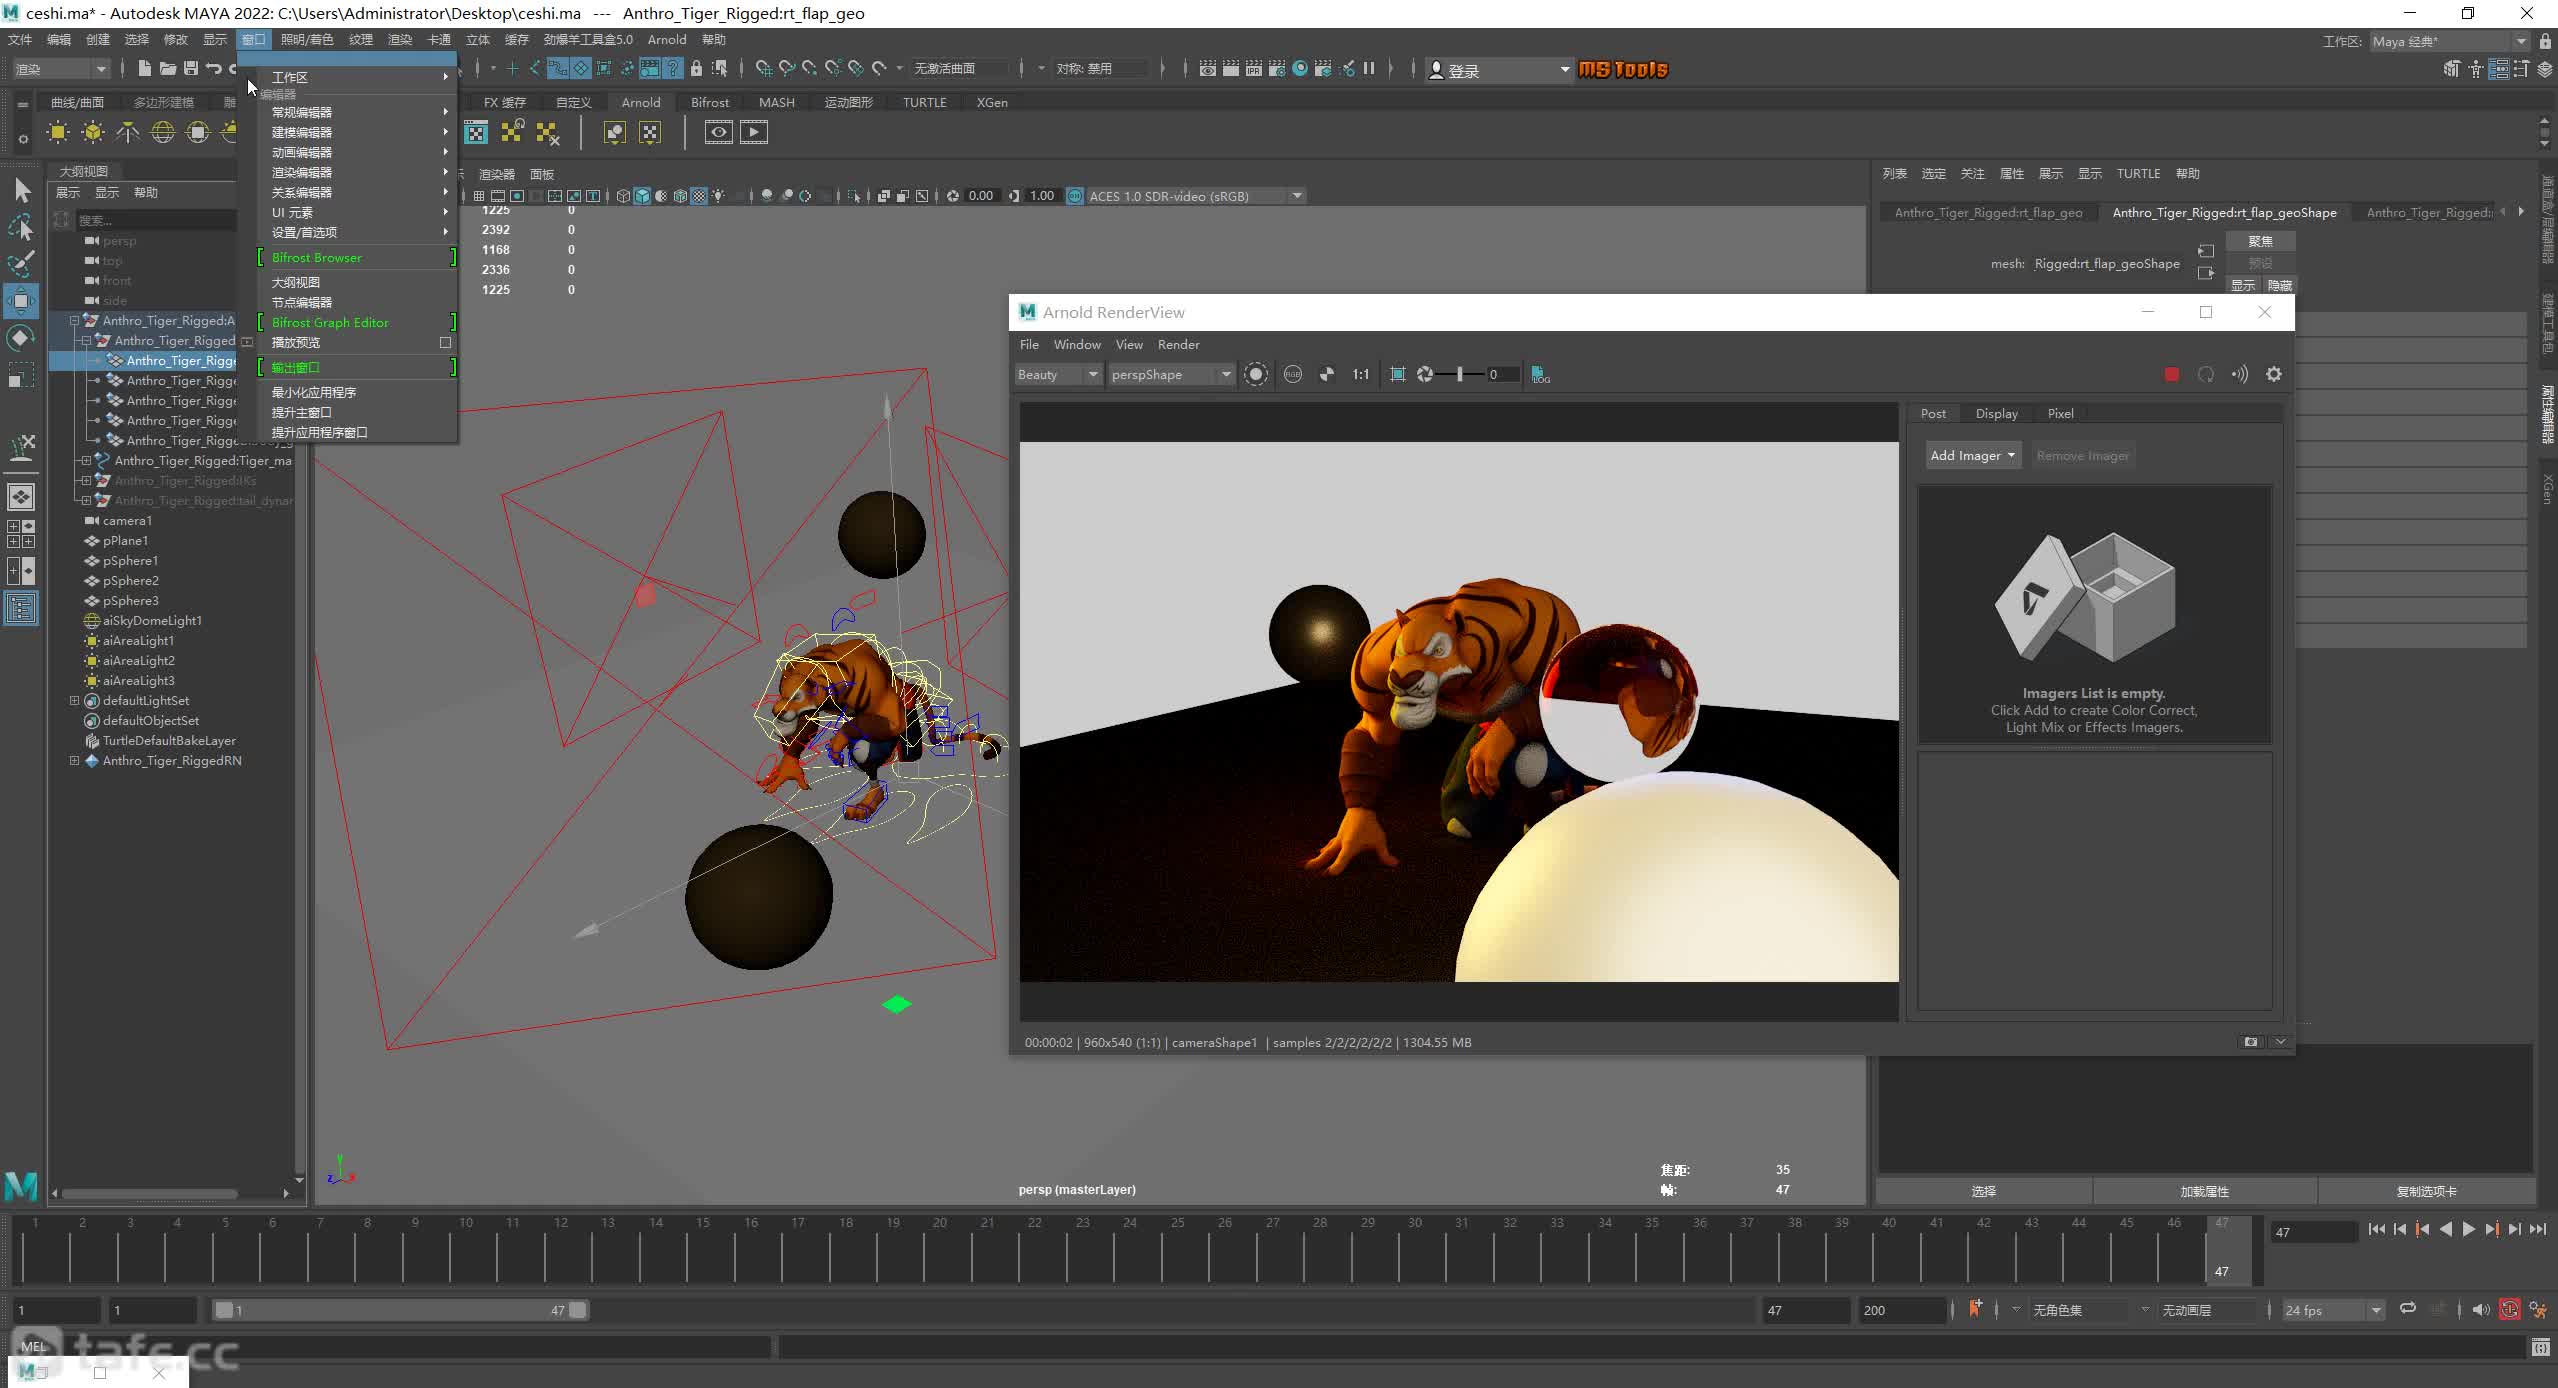Open the Add Imager dropdown
The width and height of the screenshot is (2558, 1388).
1973,455
